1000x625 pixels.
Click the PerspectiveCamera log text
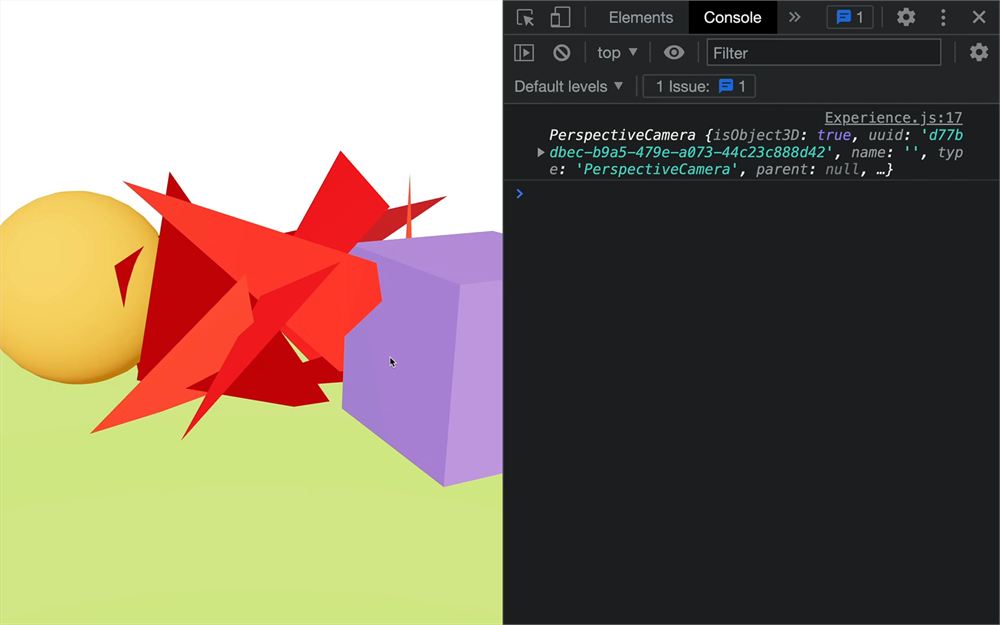[x=756, y=152]
